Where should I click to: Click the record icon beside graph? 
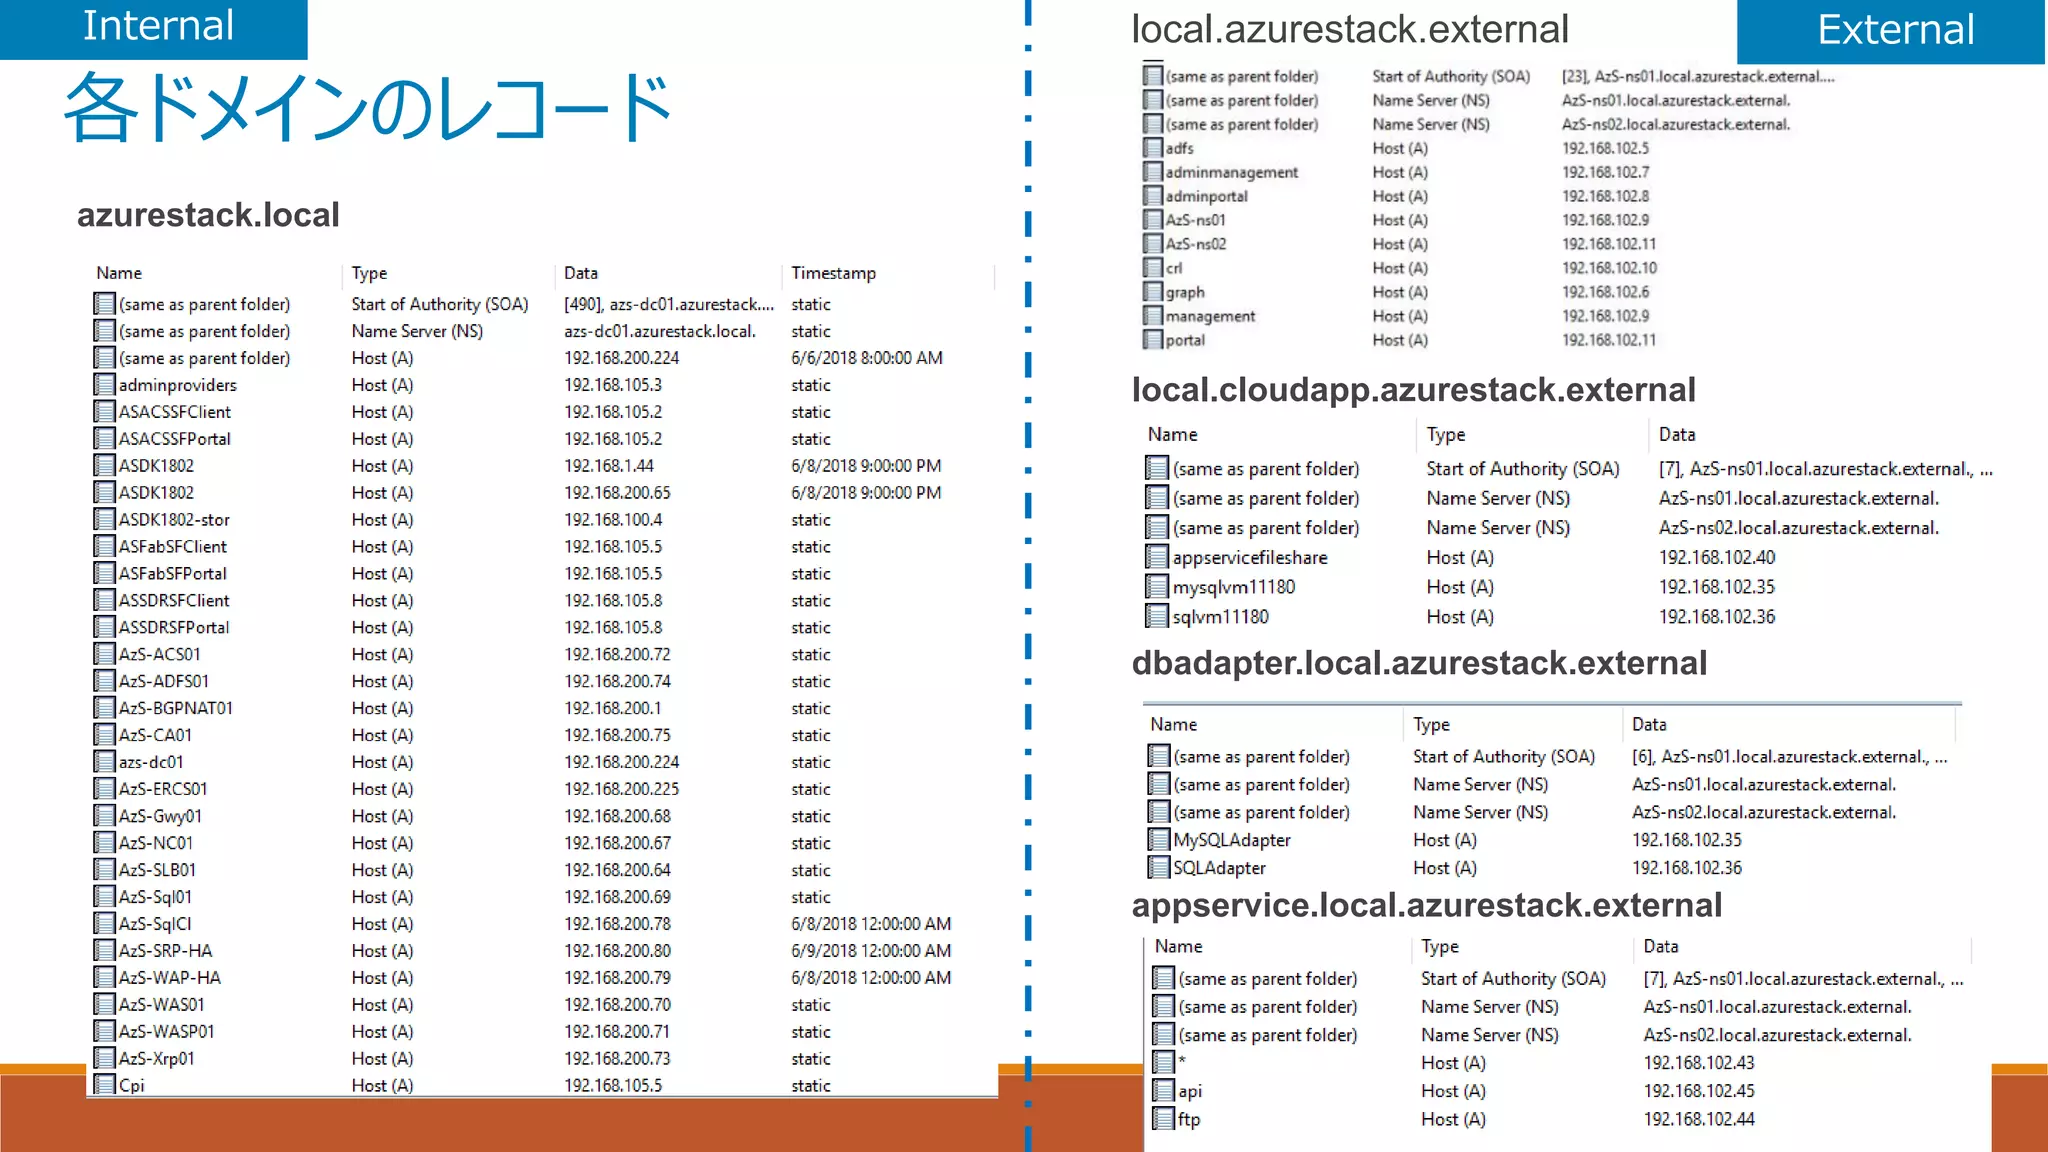pos(1153,292)
